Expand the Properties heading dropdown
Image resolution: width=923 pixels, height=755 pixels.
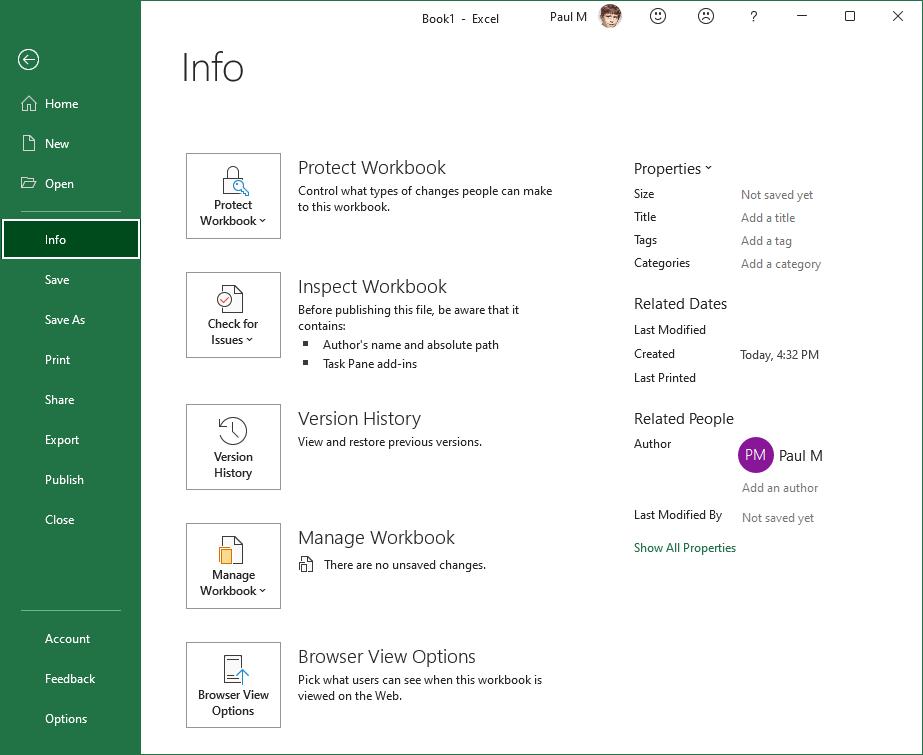673,168
